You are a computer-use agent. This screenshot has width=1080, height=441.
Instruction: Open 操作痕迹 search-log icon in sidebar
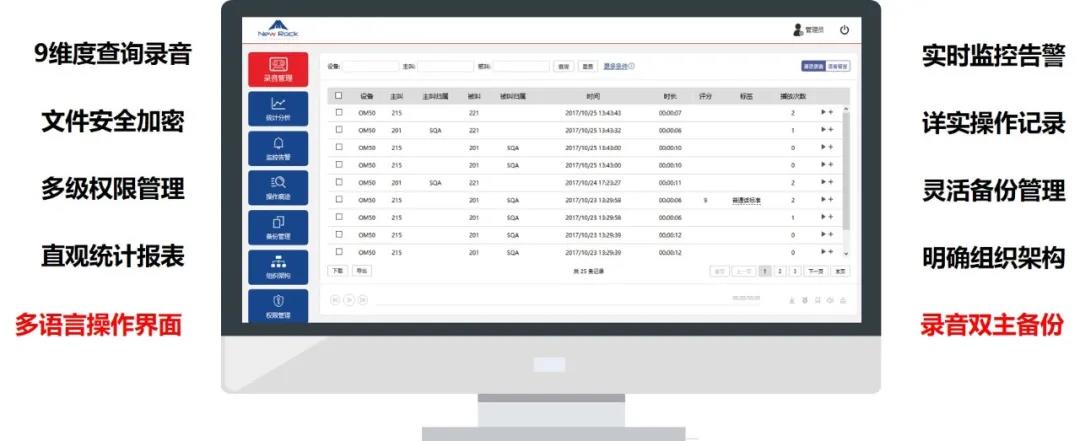[277, 188]
